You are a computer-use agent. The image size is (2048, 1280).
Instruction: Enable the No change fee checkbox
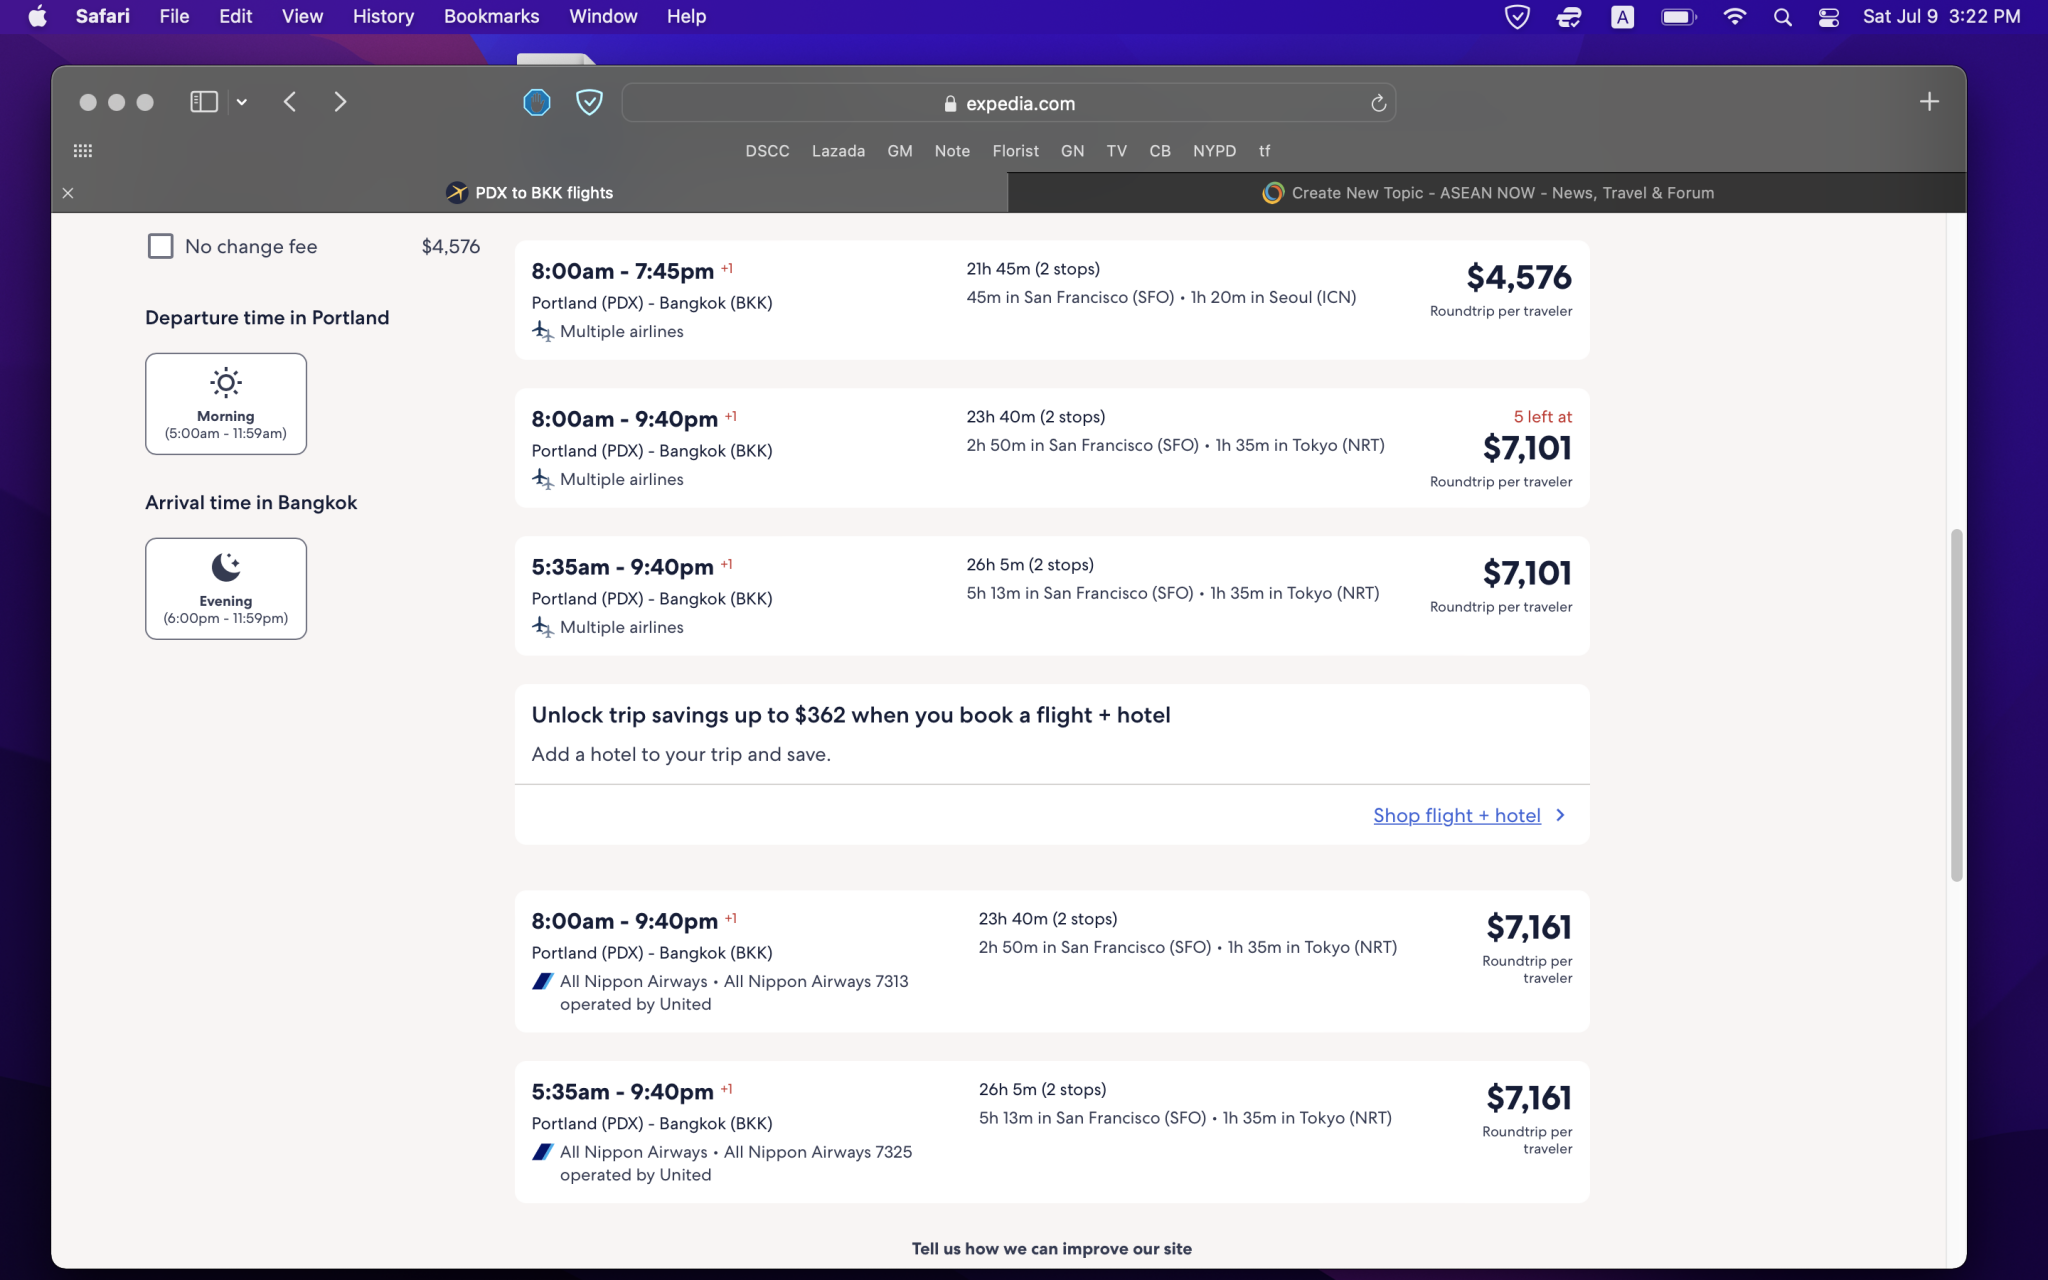click(160, 246)
